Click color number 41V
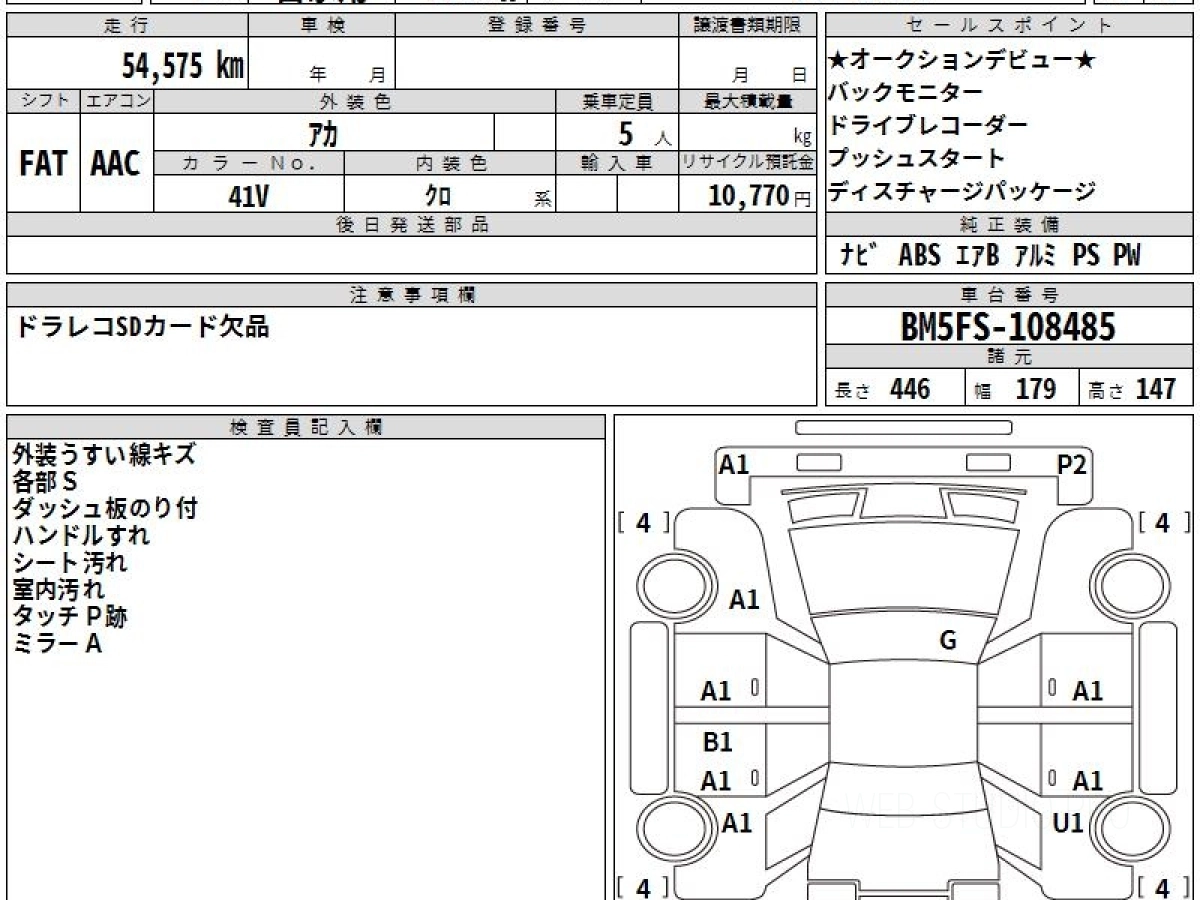1200x900 pixels. pos(248,196)
